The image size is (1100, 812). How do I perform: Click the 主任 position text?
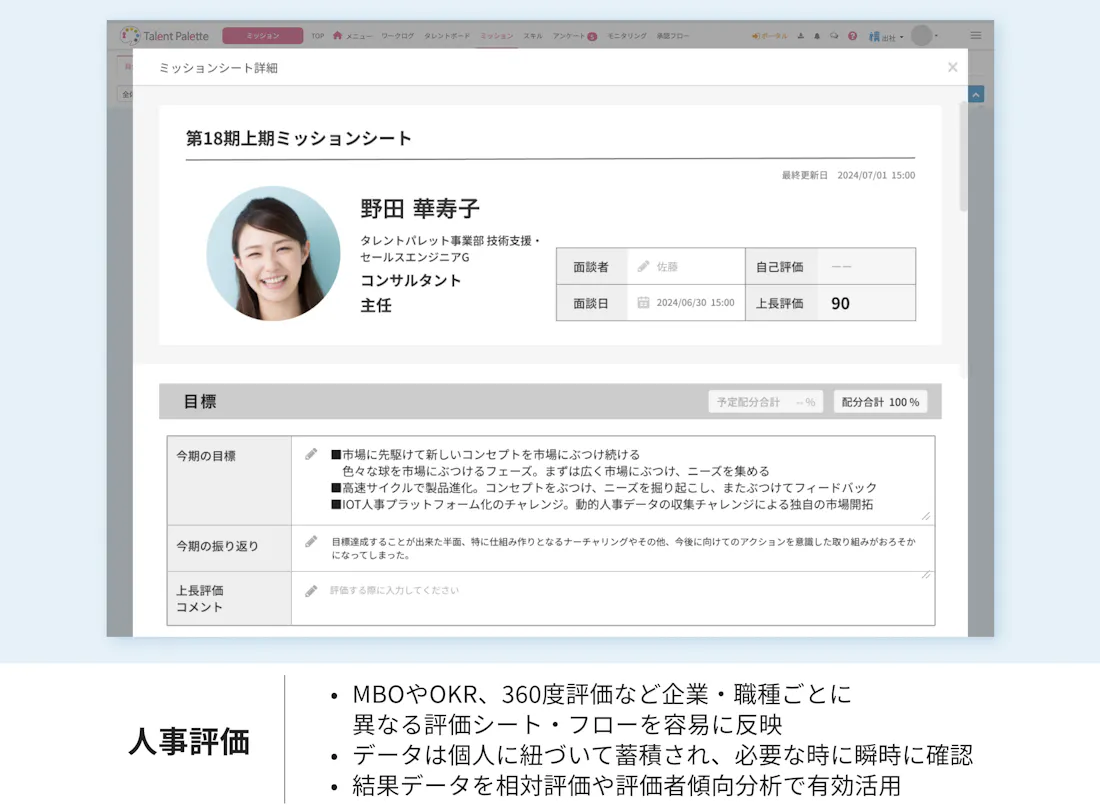pos(376,305)
